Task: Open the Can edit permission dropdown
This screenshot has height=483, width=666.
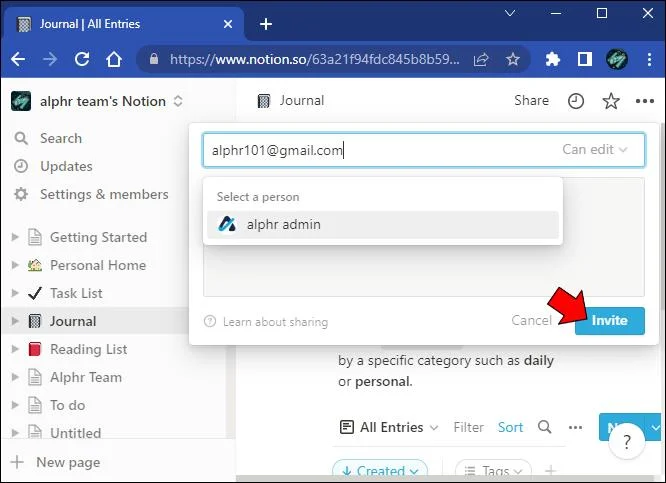Action: 595,150
